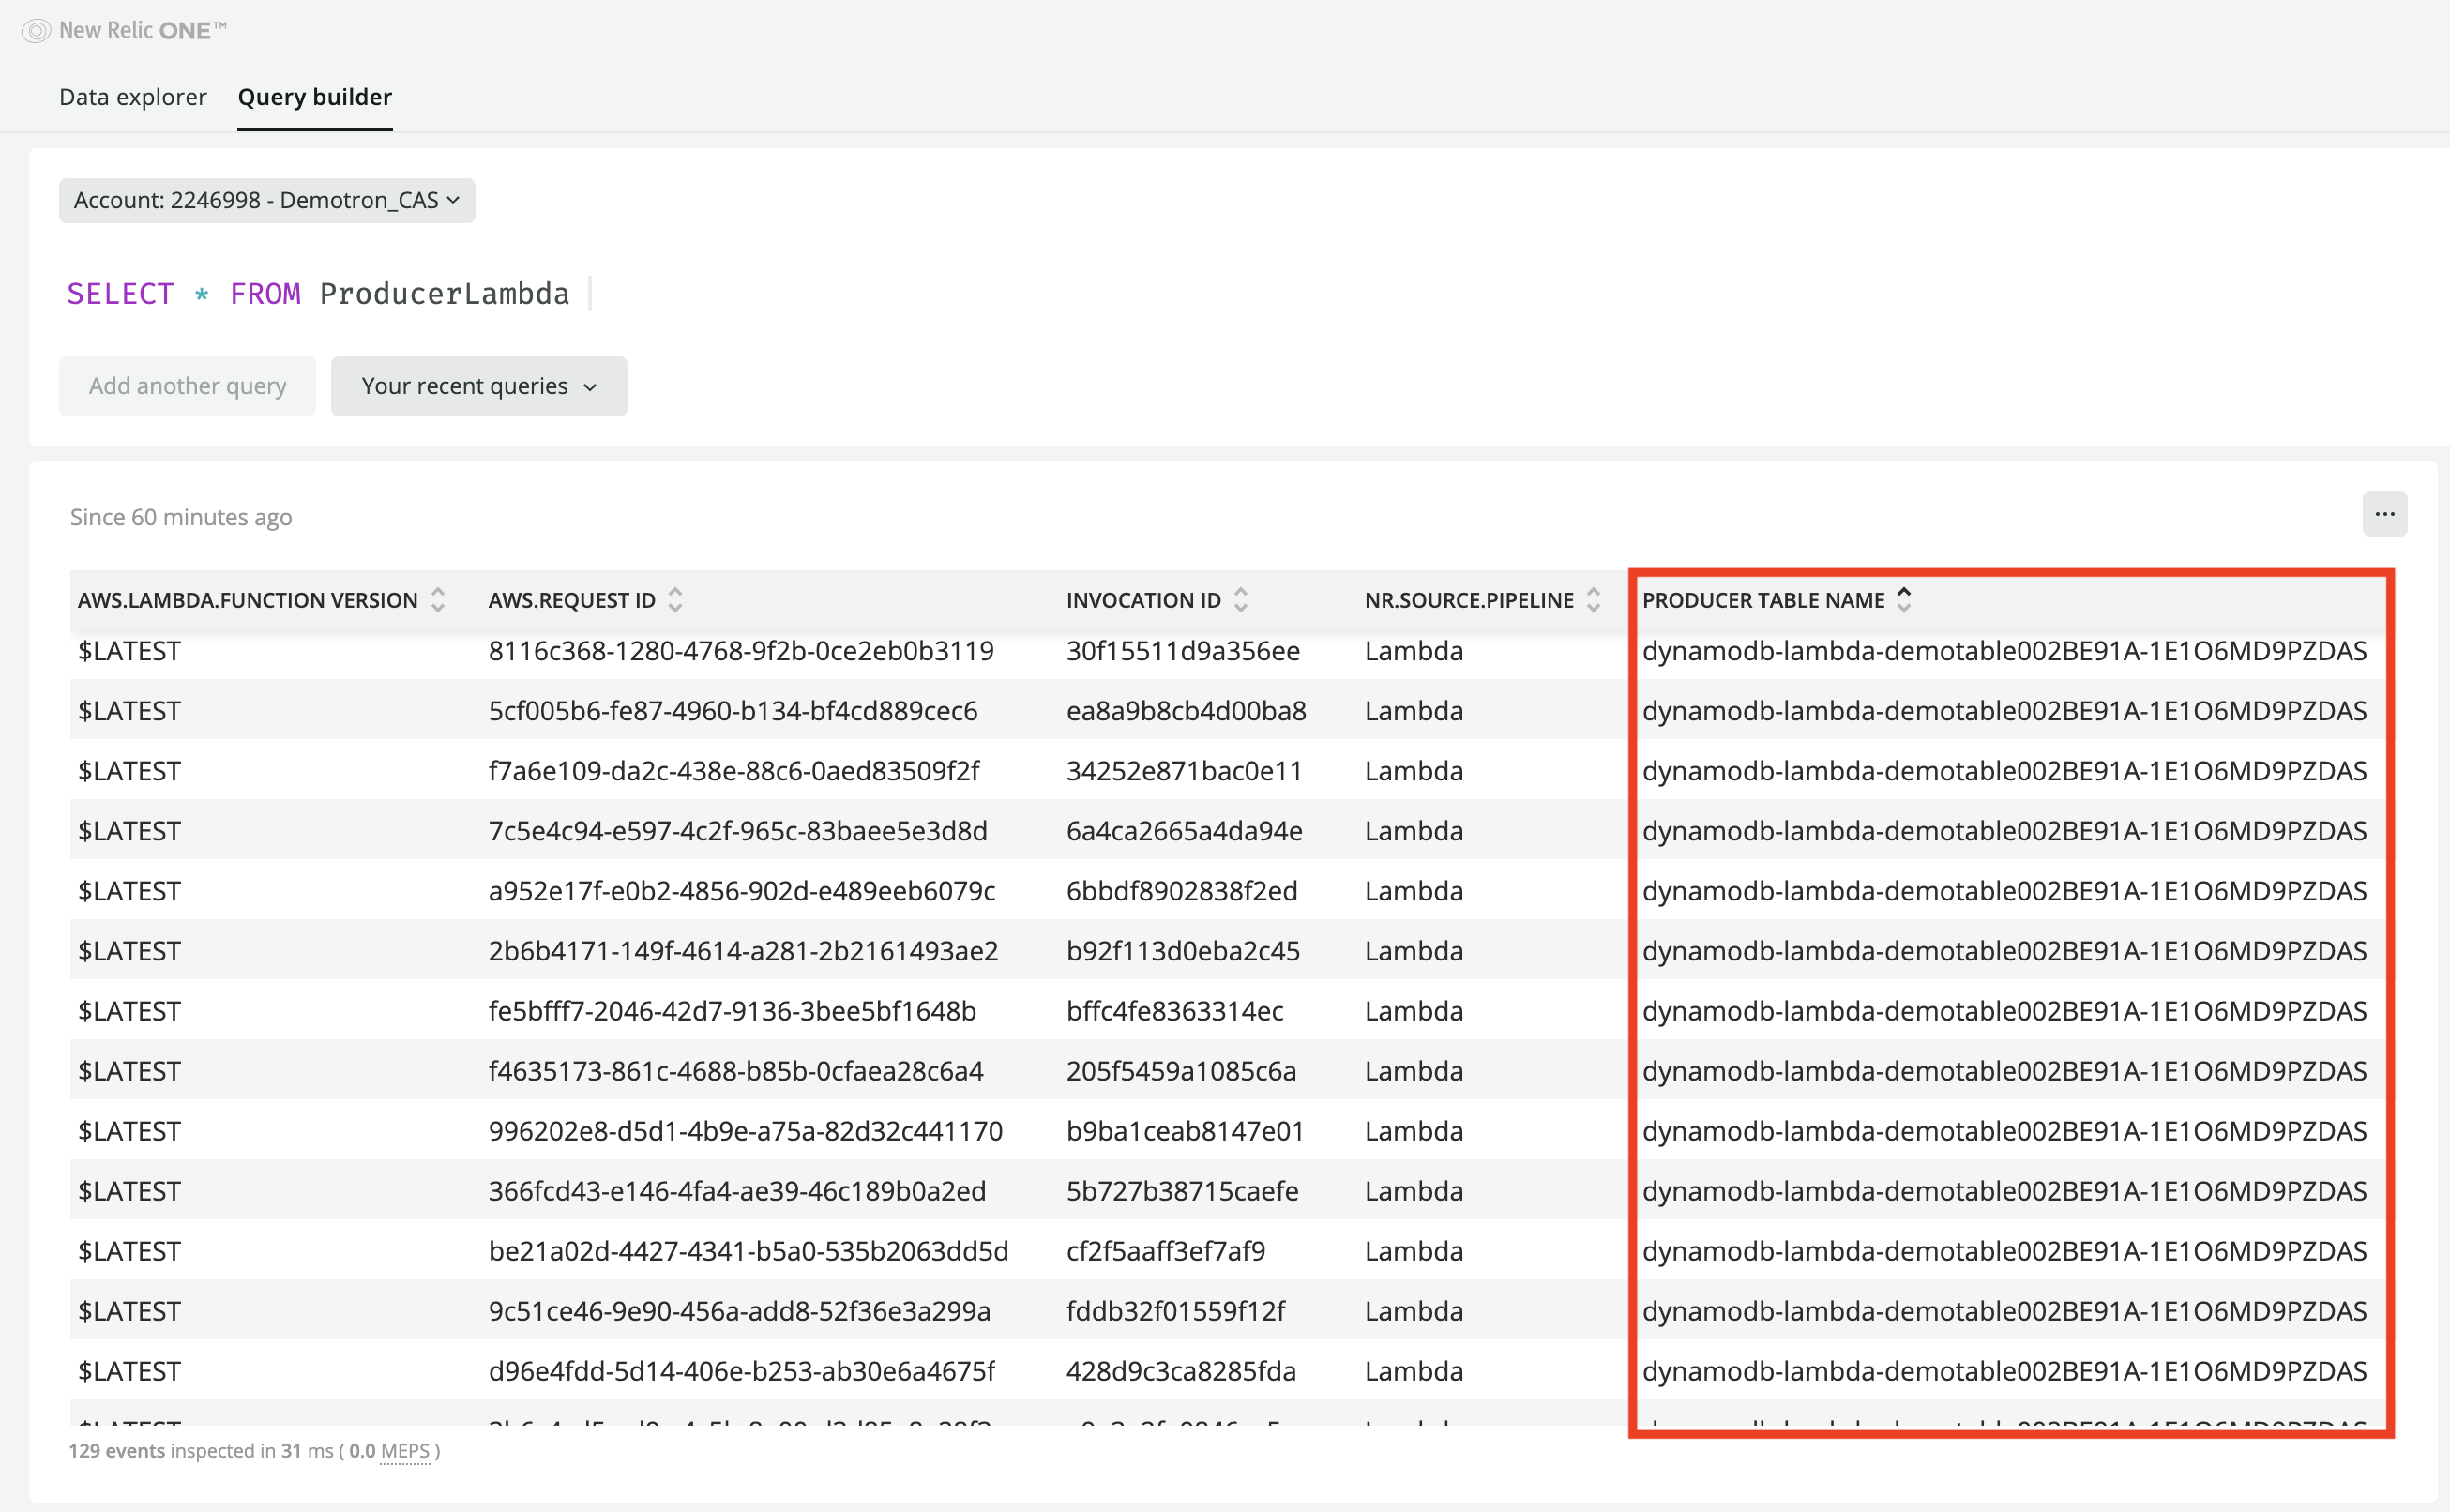Click Add another query button
This screenshot has height=1512, width=2450.
[187, 386]
